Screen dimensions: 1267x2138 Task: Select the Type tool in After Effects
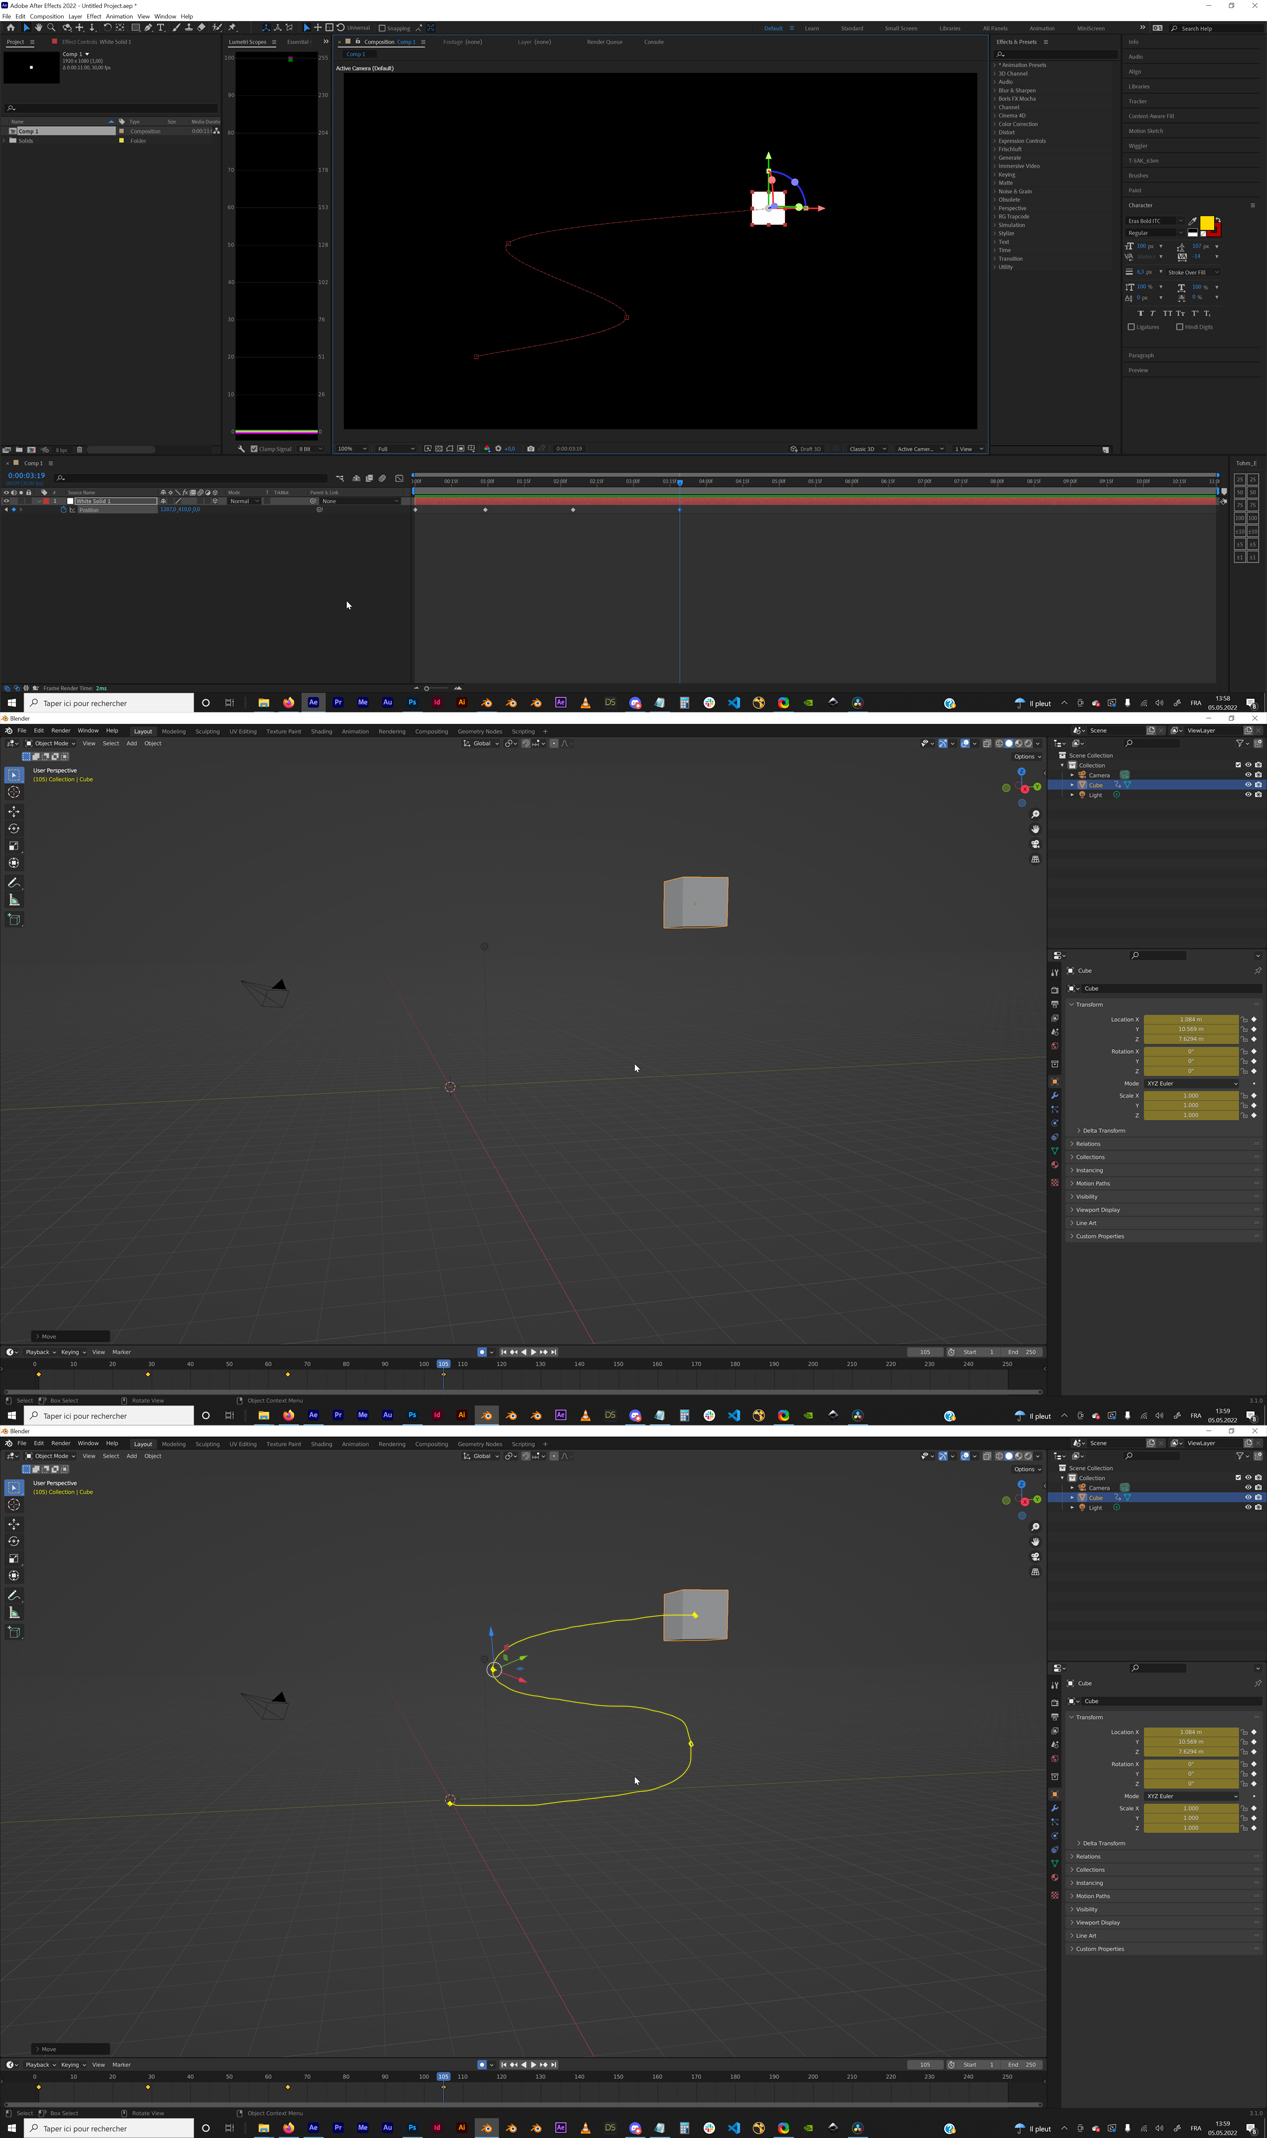[x=161, y=28]
